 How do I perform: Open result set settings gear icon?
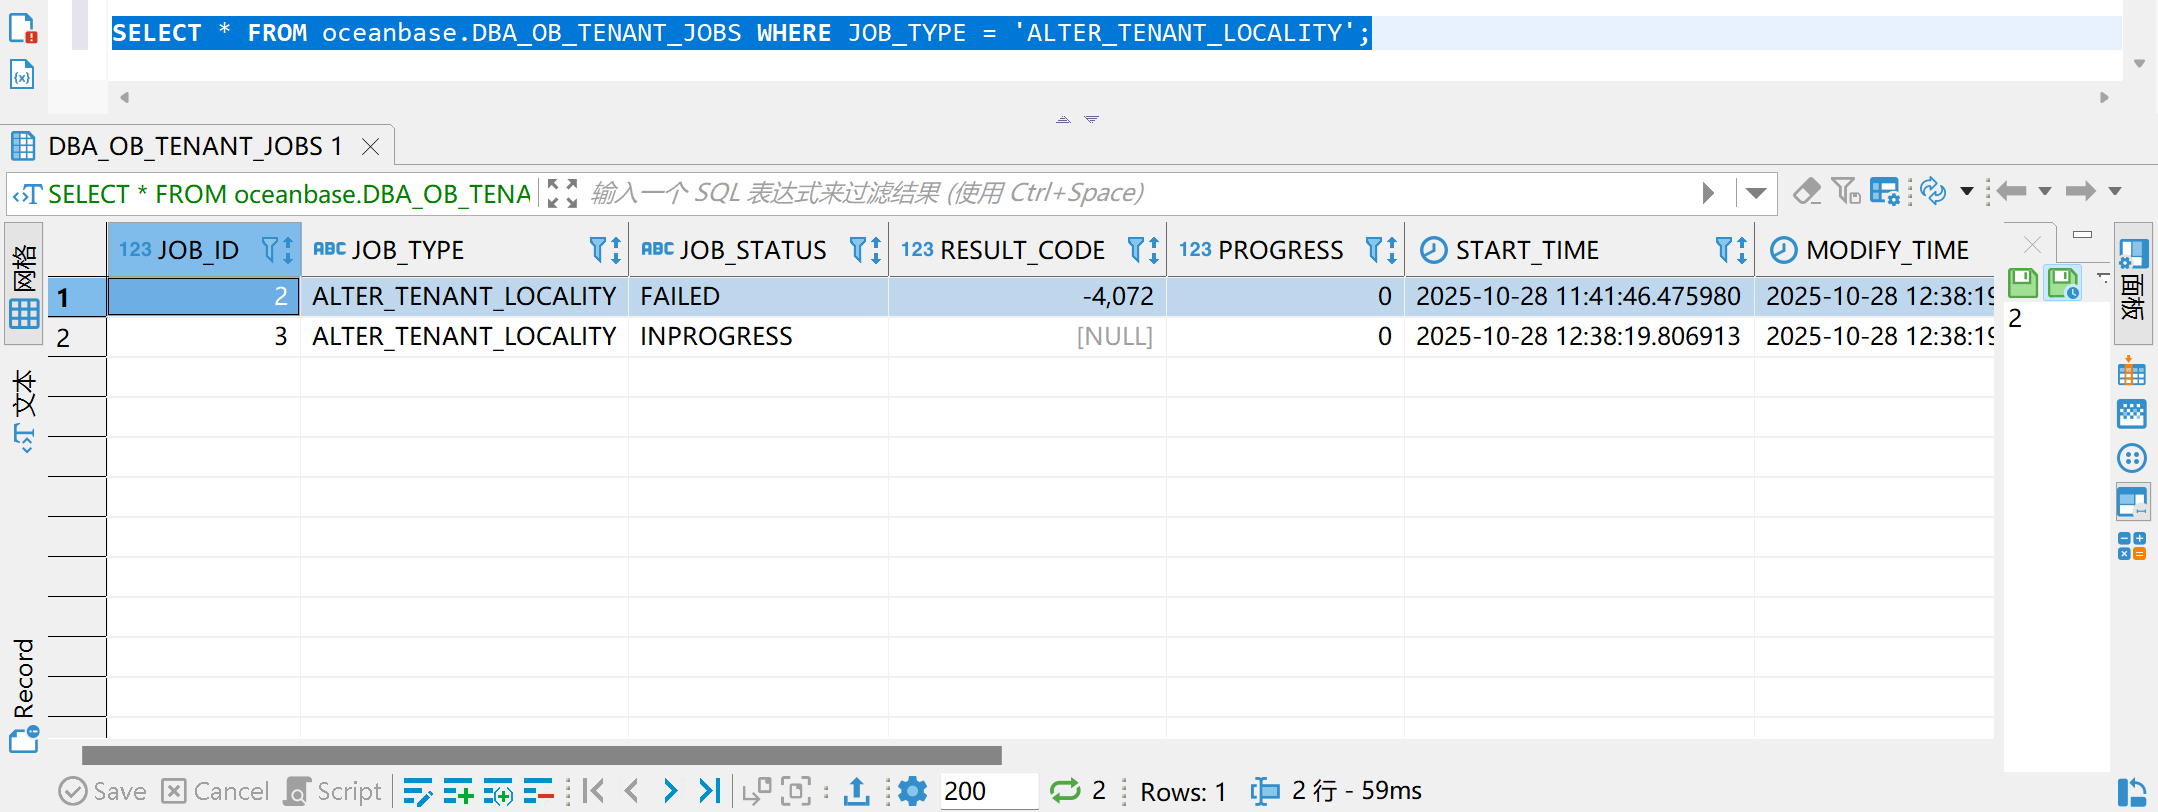point(912,791)
